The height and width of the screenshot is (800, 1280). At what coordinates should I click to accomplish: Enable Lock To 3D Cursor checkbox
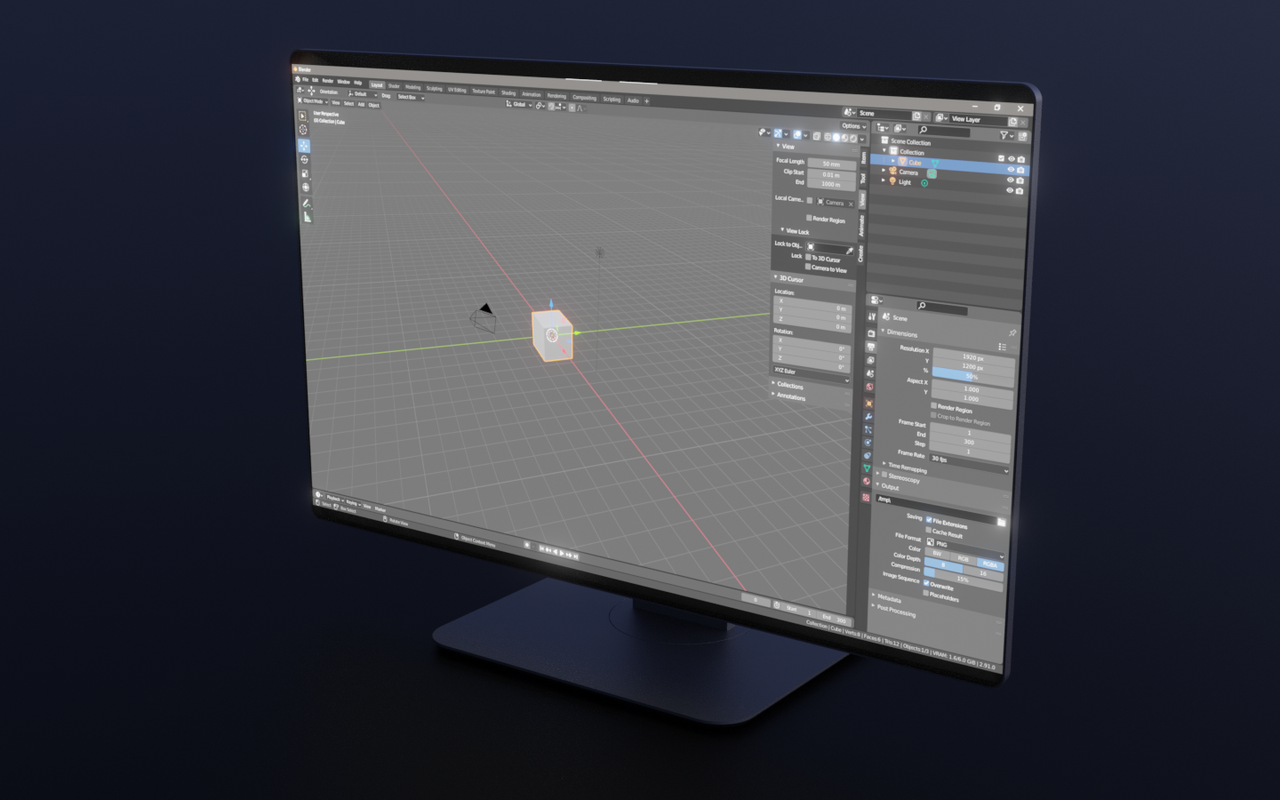coord(808,257)
